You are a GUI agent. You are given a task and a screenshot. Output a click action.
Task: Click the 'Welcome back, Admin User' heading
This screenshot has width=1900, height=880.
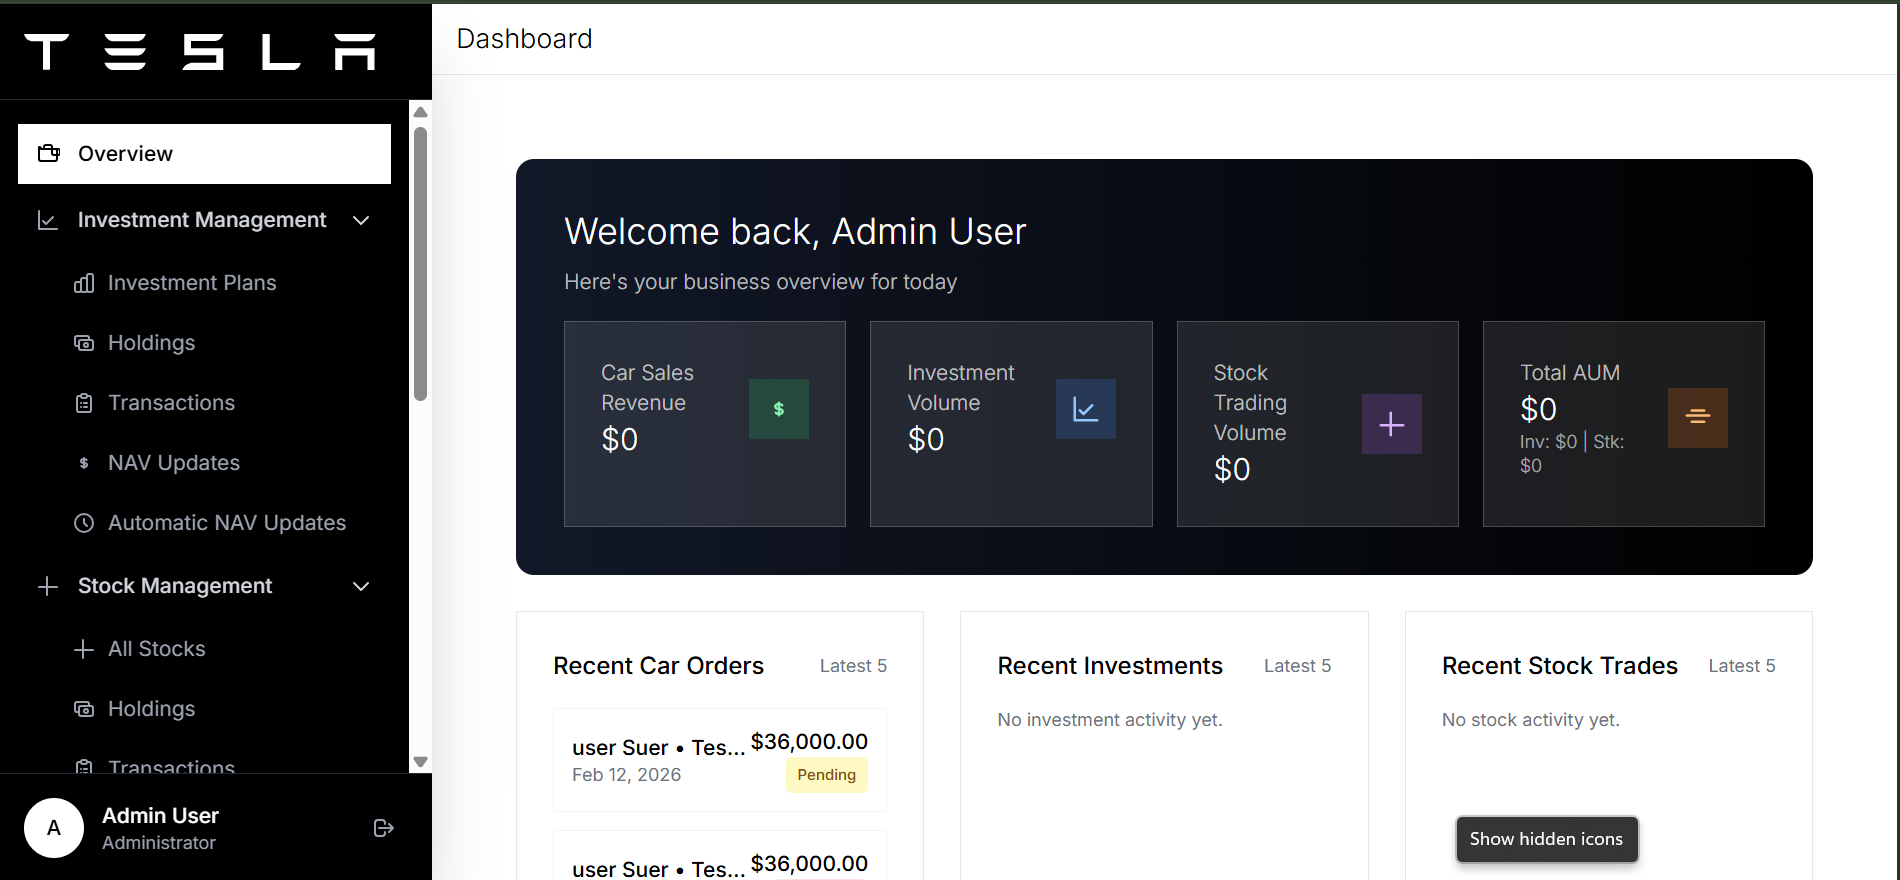click(795, 232)
